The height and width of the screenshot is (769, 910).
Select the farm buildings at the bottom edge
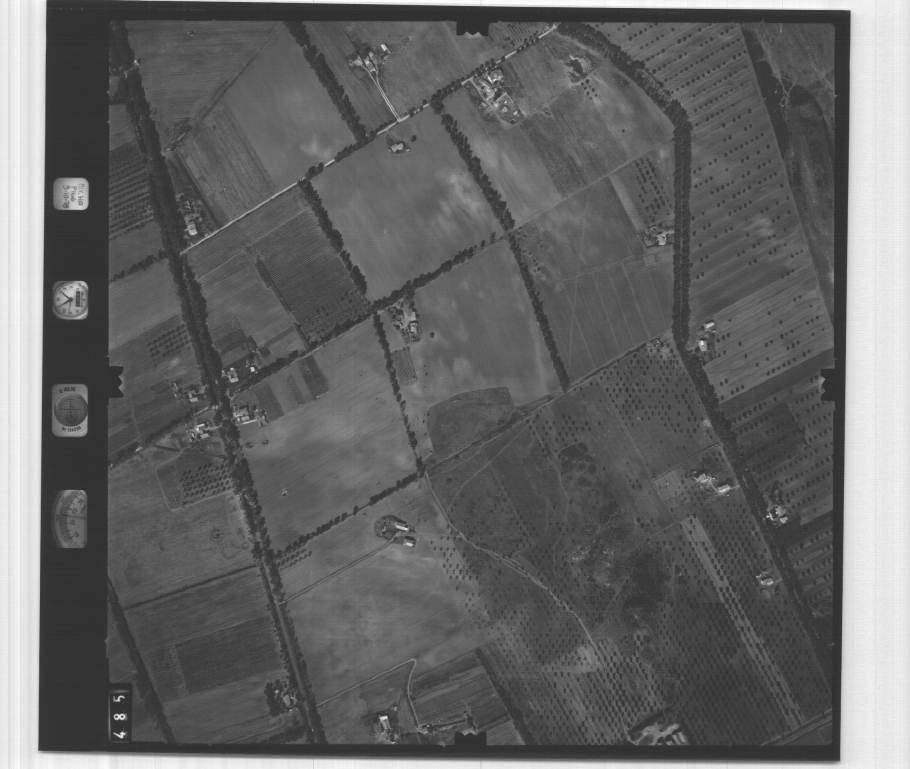tap(383, 722)
